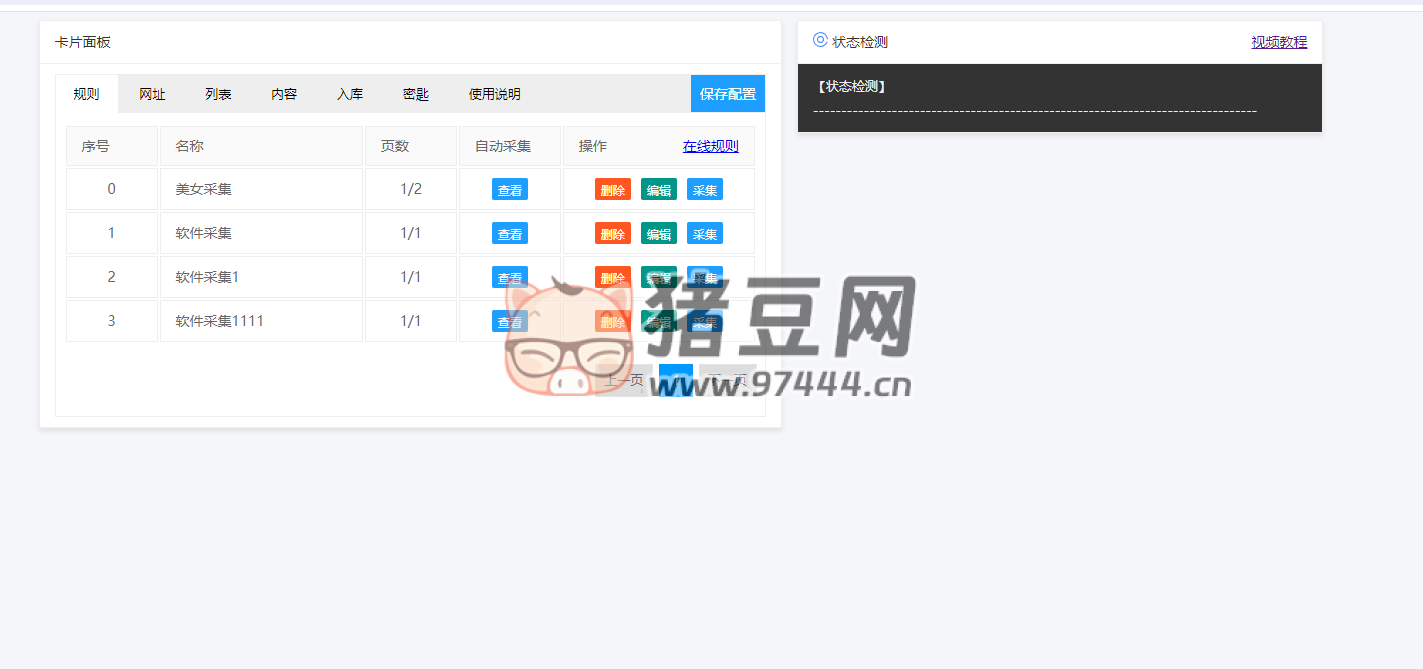Click the status detection circle icon
This screenshot has height=669, width=1423.
point(820,40)
